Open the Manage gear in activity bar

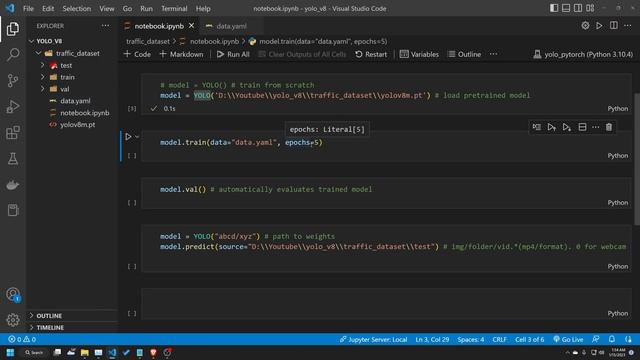[x=13, y=320]
